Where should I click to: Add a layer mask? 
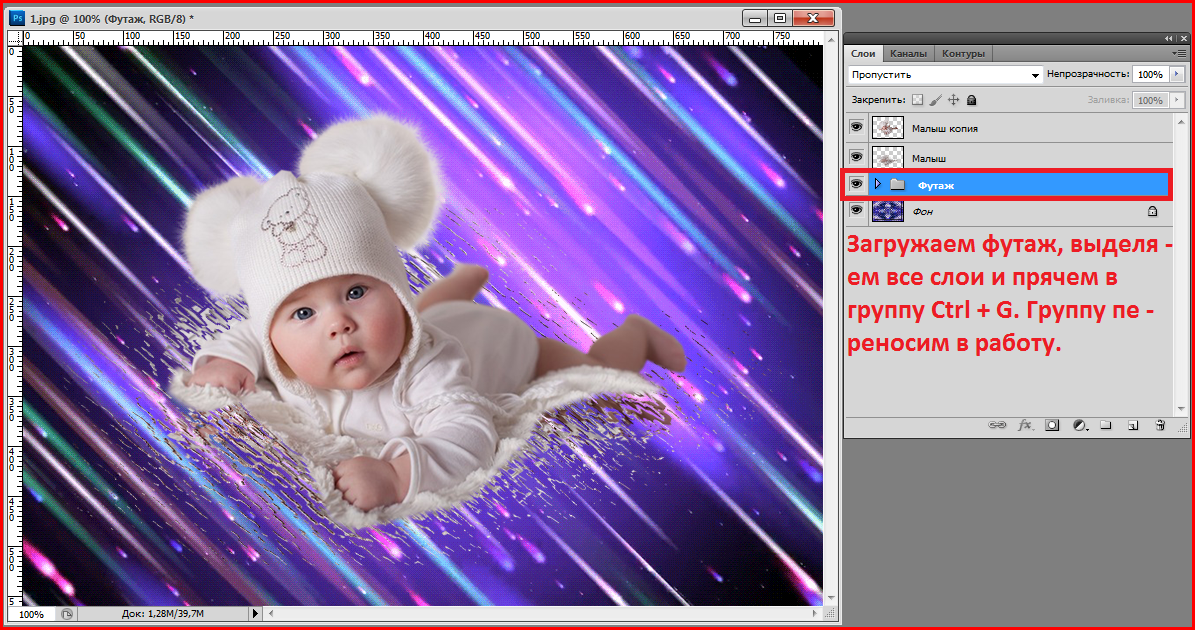click(1052, 425)
